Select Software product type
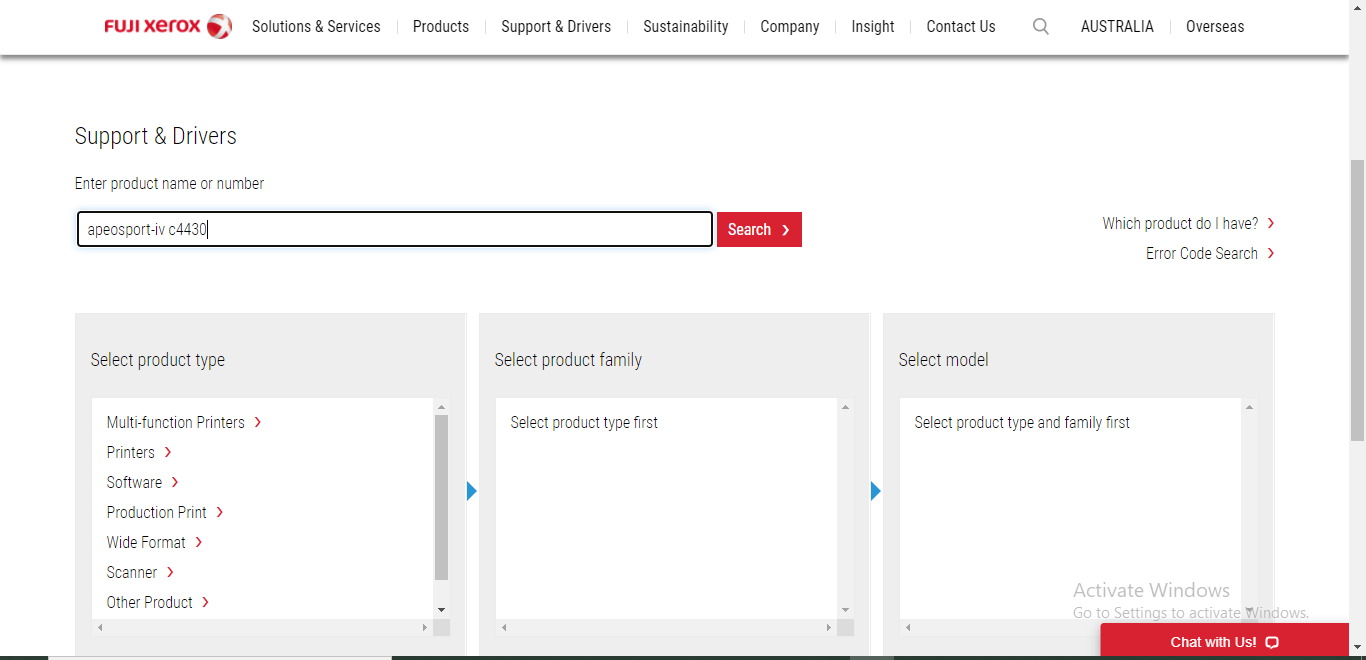 click(x=134, y=483)
